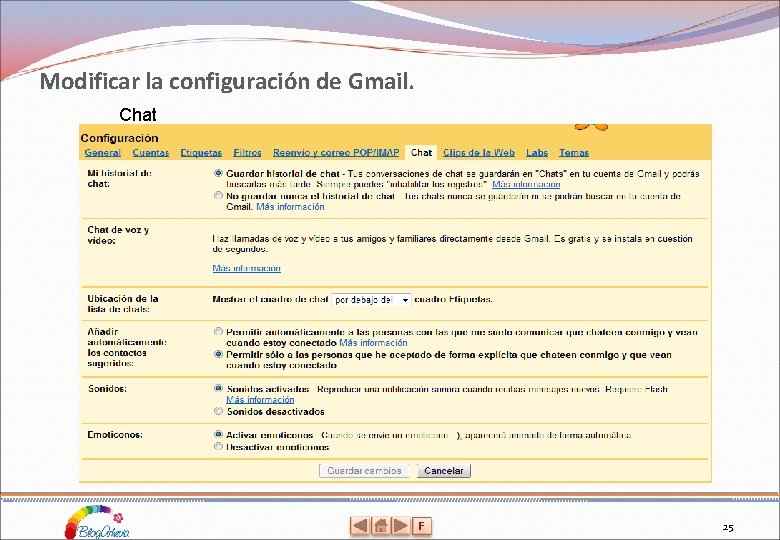Image resolution: width=780 pixels, height=540 pixels.
Task: Select Permitir automáticamente a las personas option
Action: (218, 332)
